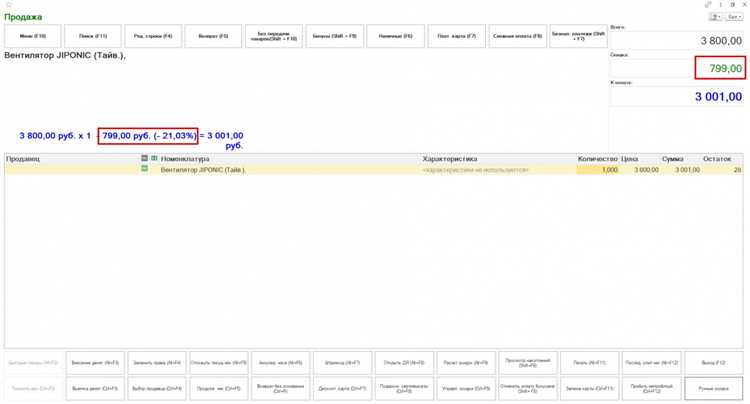Pay with Наличные (F6)
This screenshot has width=750, height=404.
tap(396, 37)
